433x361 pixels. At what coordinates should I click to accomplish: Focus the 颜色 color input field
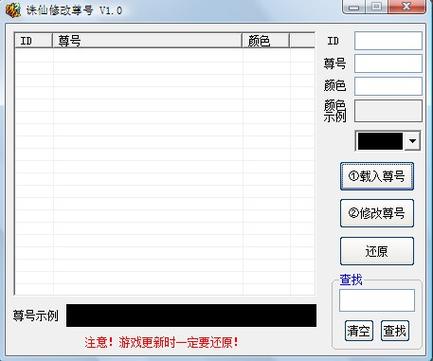coord(388,86)
